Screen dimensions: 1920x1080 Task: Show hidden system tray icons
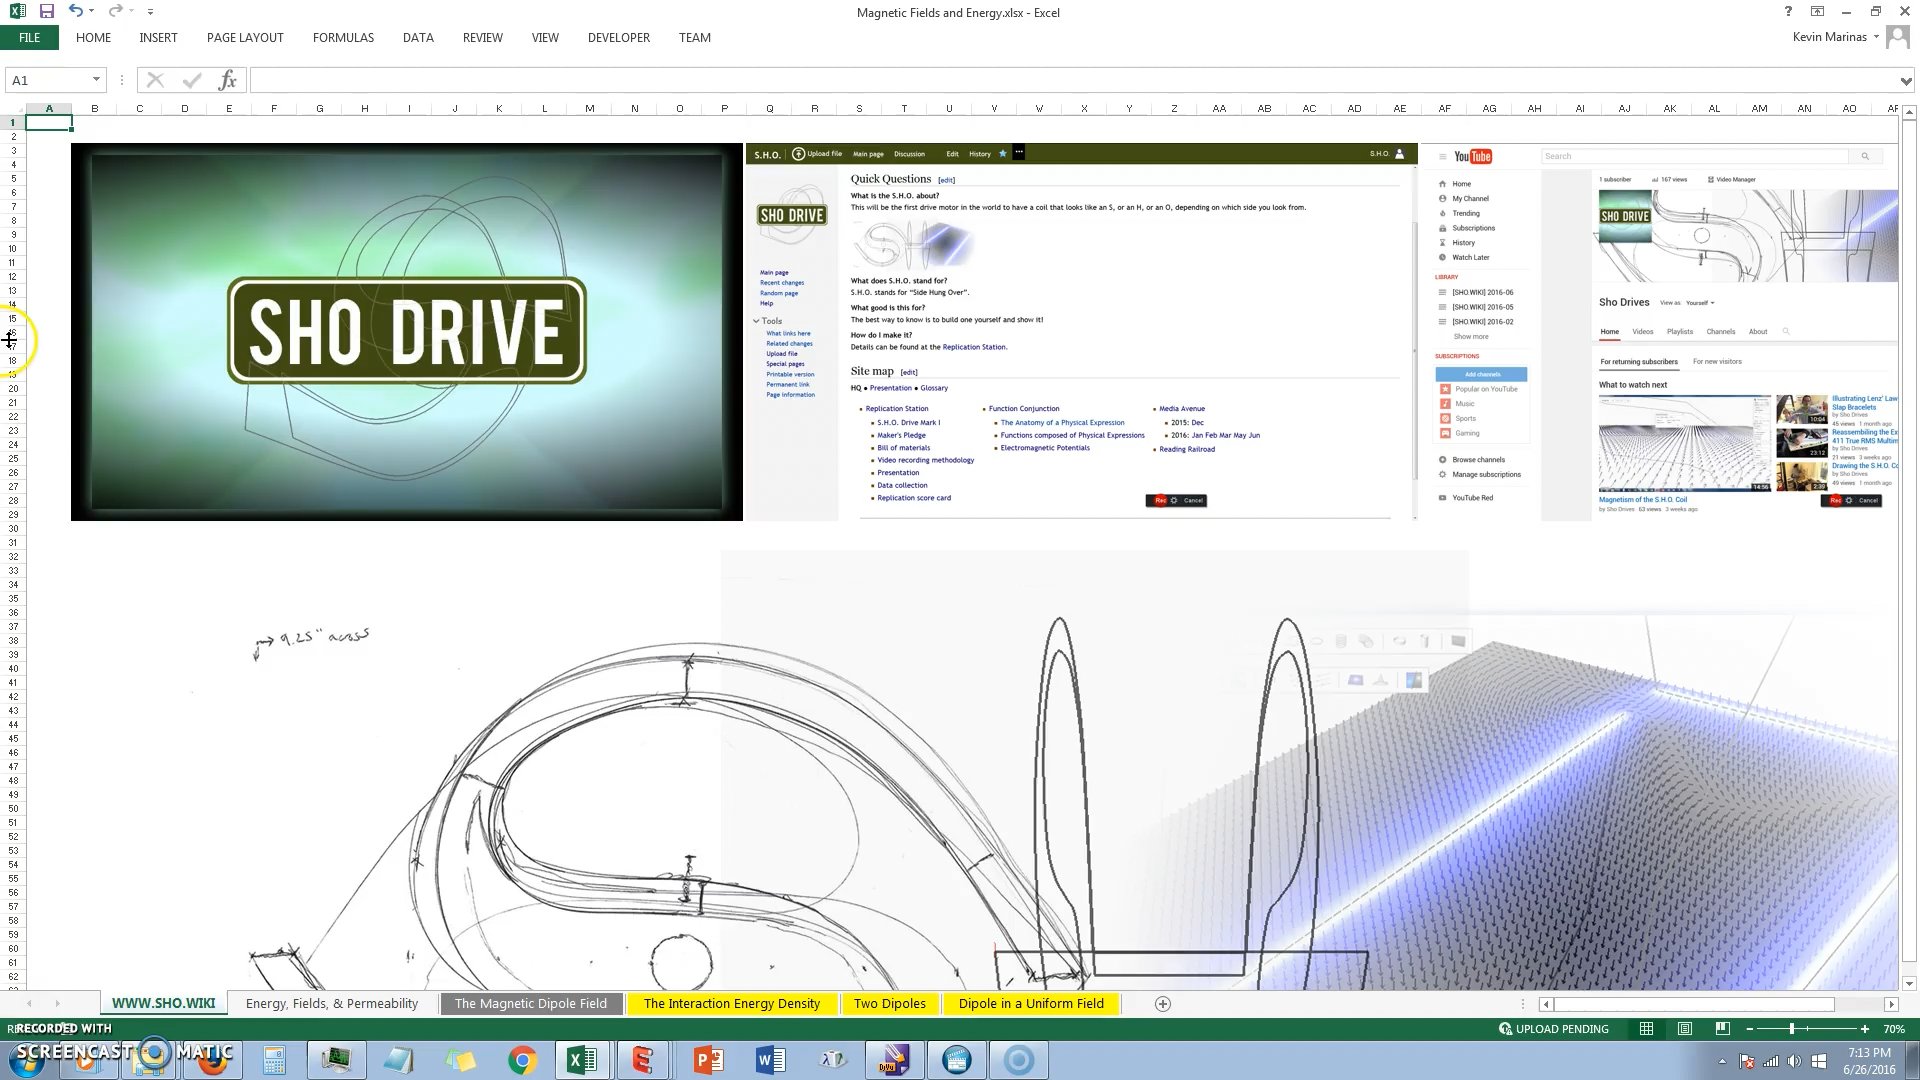pyautogui.click(x=1721, y=1061)
